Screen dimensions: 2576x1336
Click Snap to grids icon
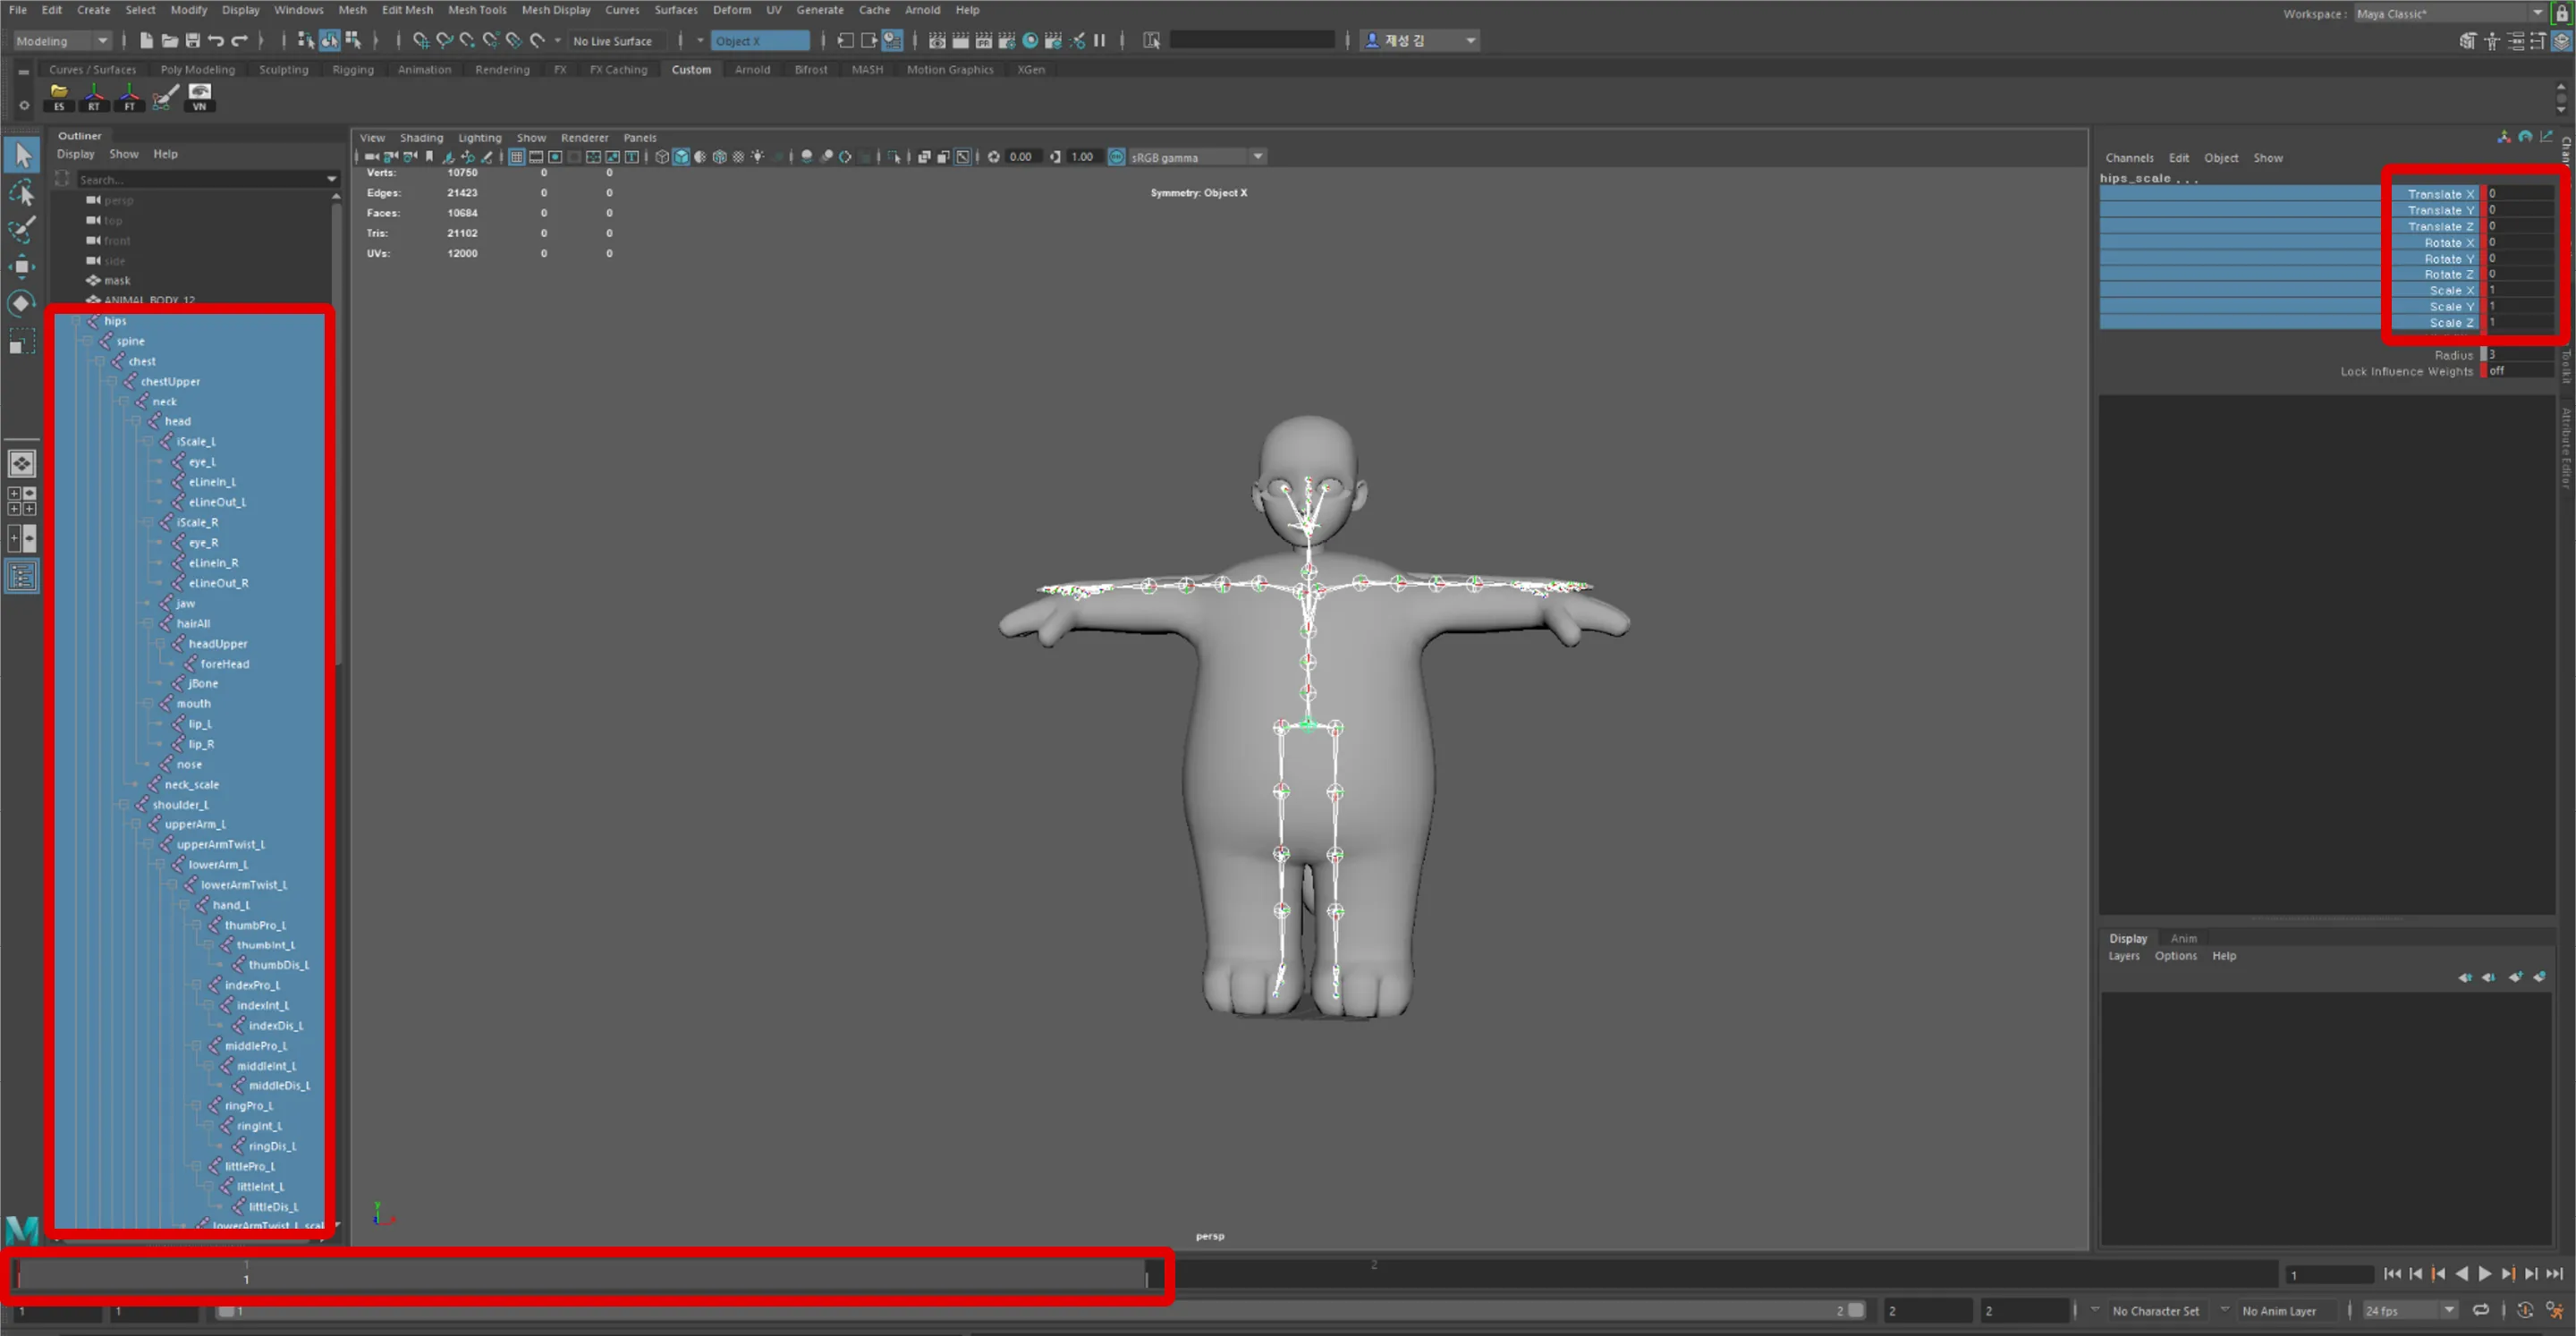pos(421,40)
